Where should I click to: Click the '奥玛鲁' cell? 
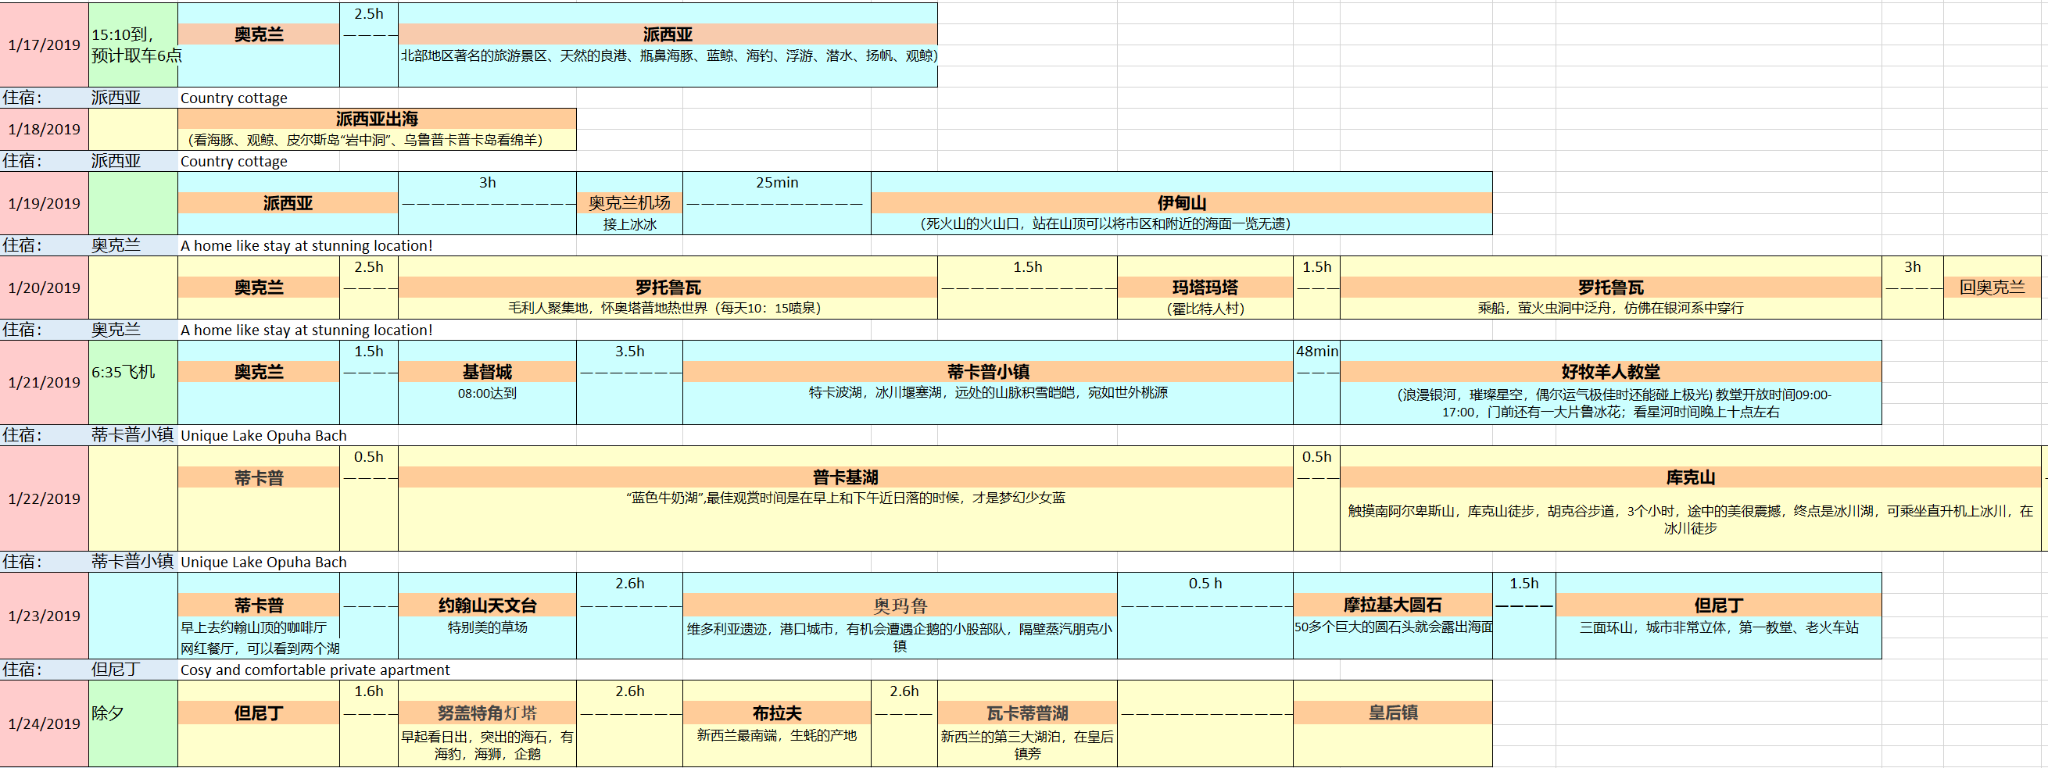point(900,605)
